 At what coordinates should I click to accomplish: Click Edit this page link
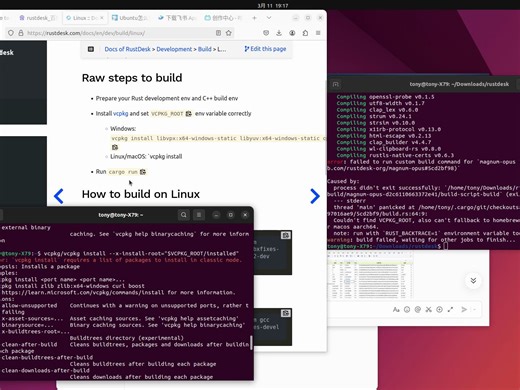pyautogui.click(x=265, y=49)
